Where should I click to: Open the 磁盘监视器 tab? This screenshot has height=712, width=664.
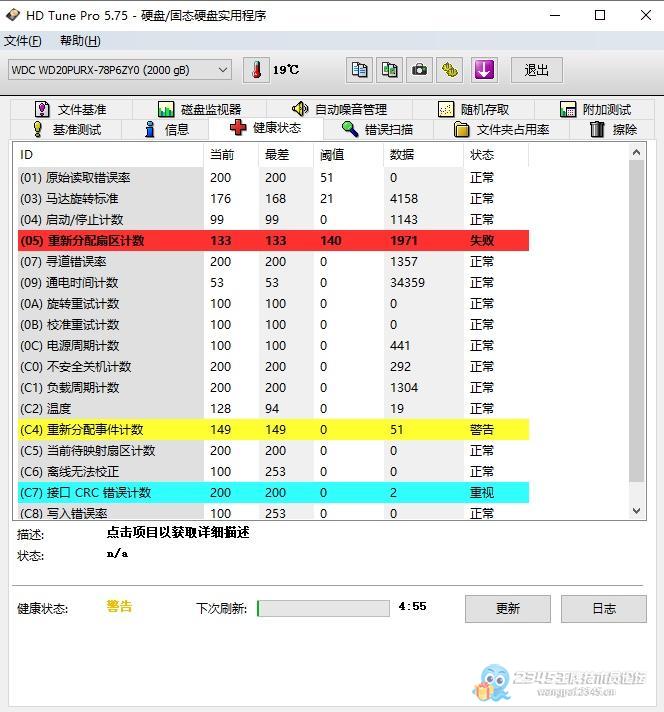click(199, 109)
